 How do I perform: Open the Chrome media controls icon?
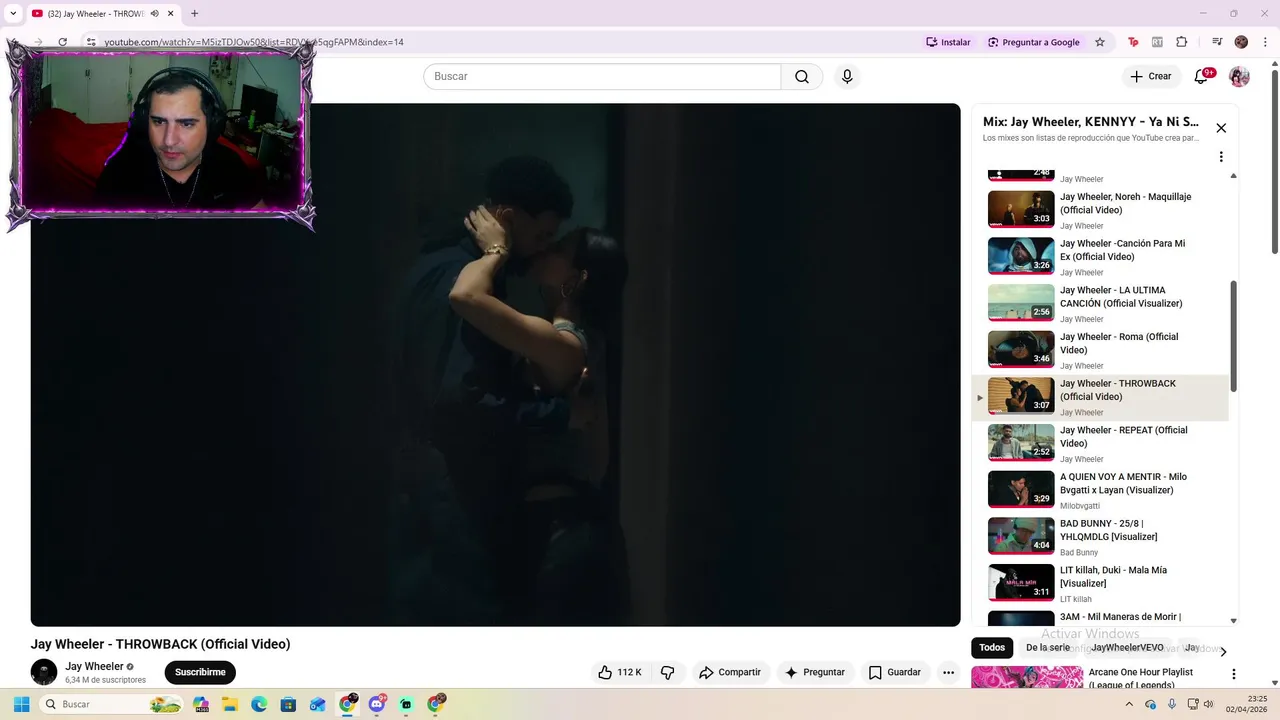click(x=1217, y=42)
